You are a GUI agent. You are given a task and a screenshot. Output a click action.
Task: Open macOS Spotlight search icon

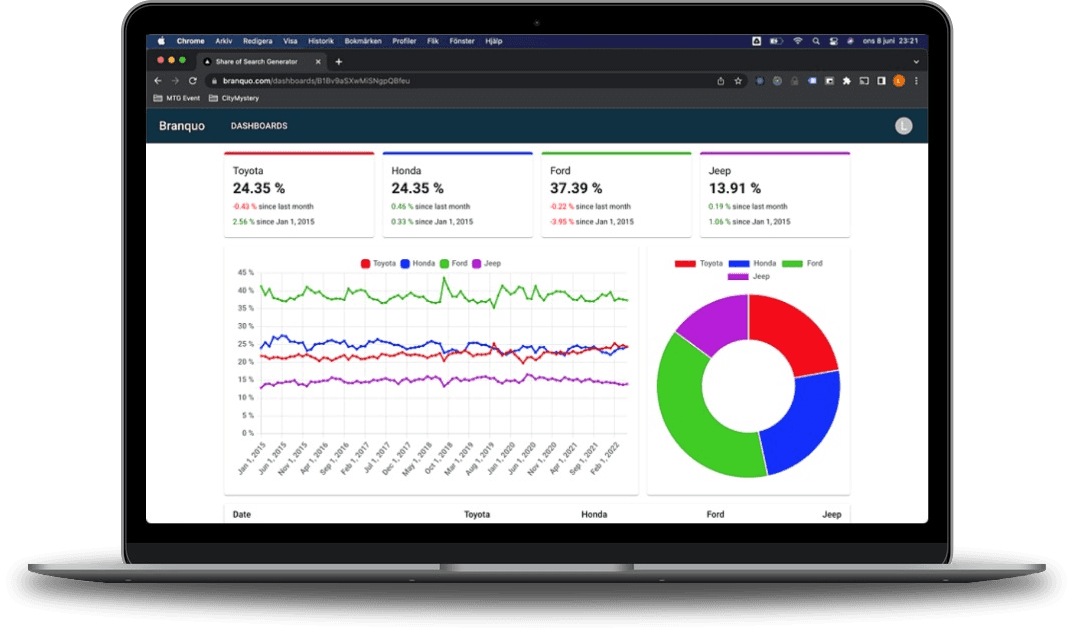tap(816, 41)
